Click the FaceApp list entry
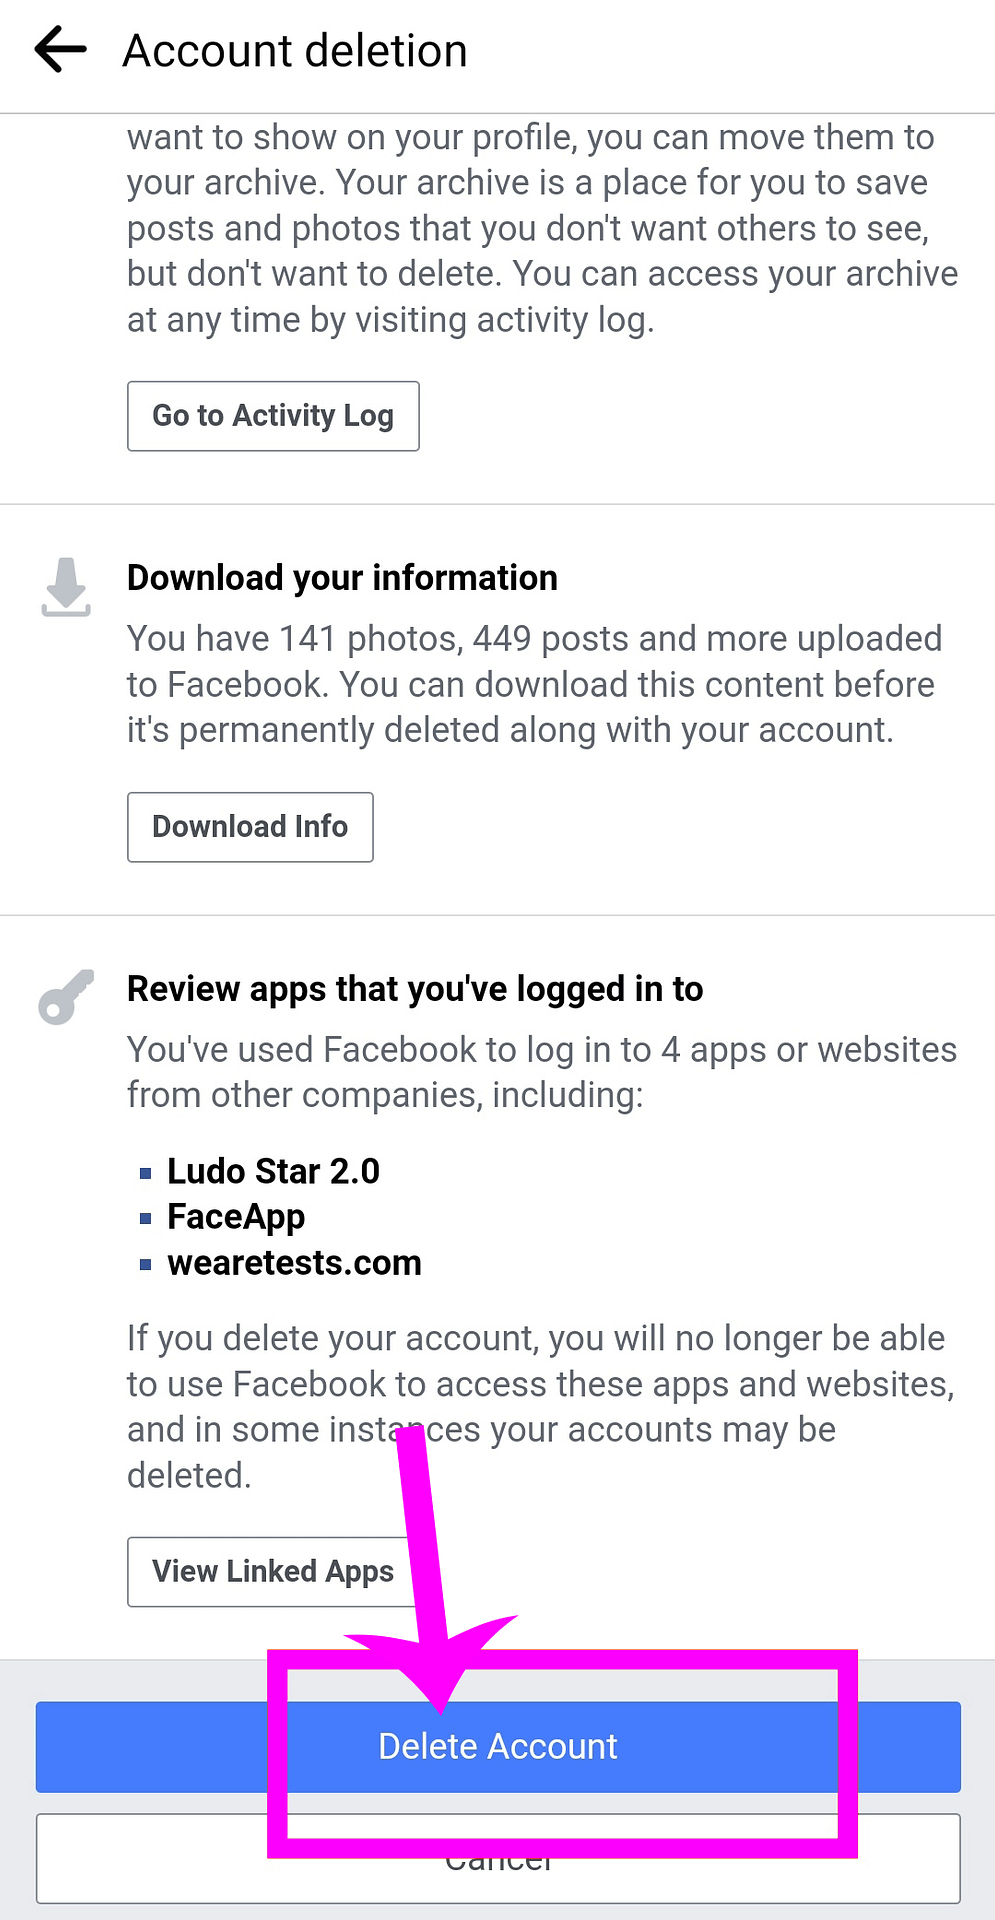Image resolution: width=995 pixels, height=1920 pixels. tap(236, 1217)
